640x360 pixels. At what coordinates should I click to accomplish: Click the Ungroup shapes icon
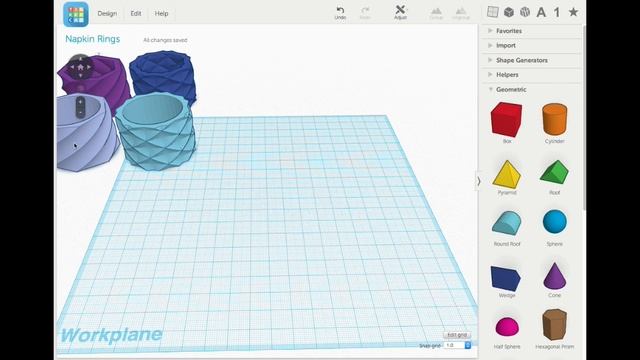pos(461,13)
